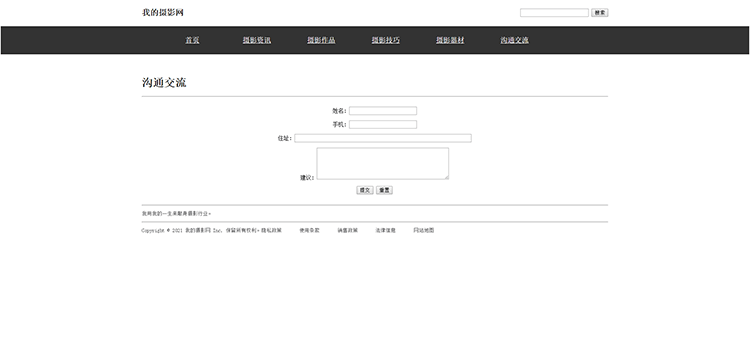Select 摄影技巧 in the navigation bar

click(386, 40)
